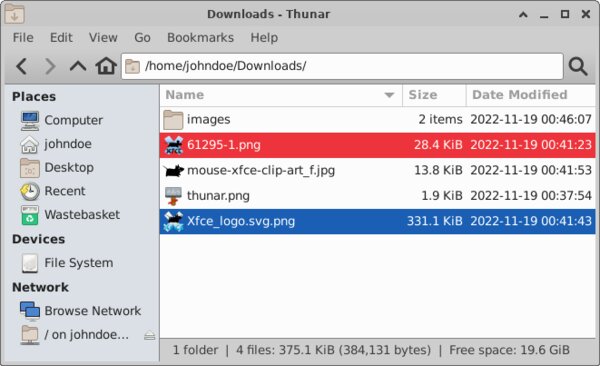The image size is (600, 366).
Task: Click the 1.9 KiB size cell
Action: tap(442, 196)
